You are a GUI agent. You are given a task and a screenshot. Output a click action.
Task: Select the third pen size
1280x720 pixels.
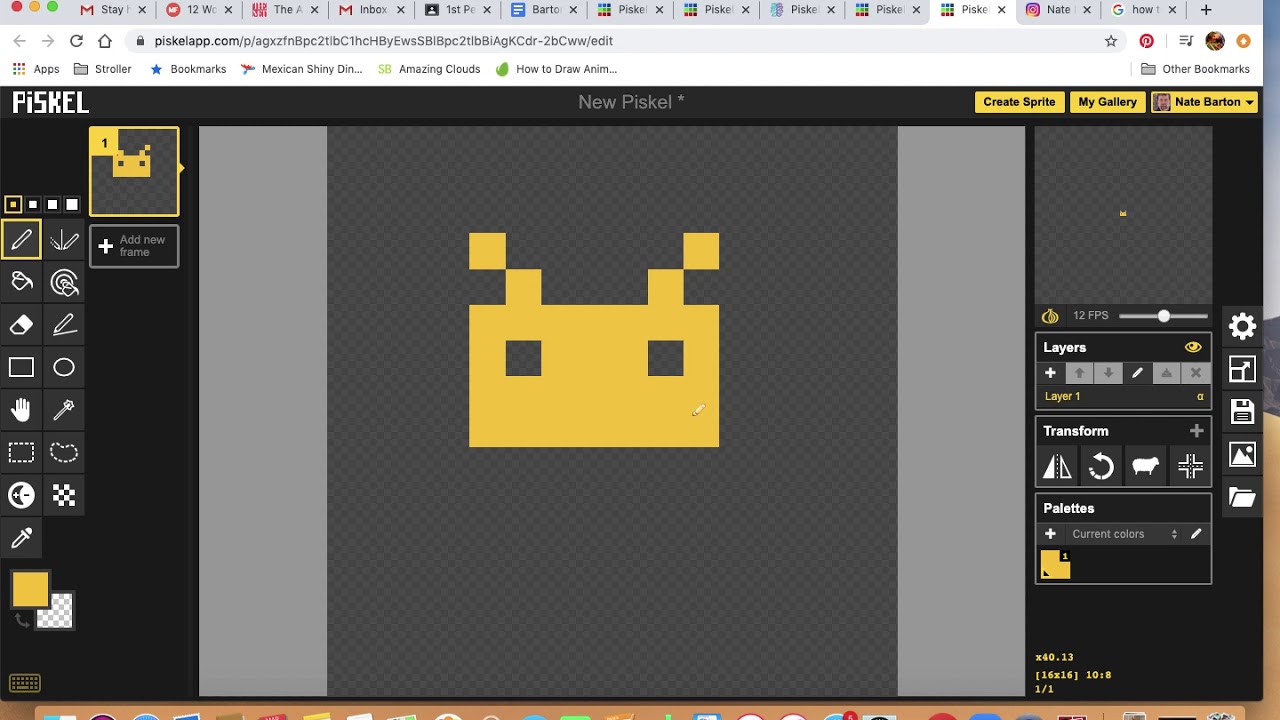52,204
